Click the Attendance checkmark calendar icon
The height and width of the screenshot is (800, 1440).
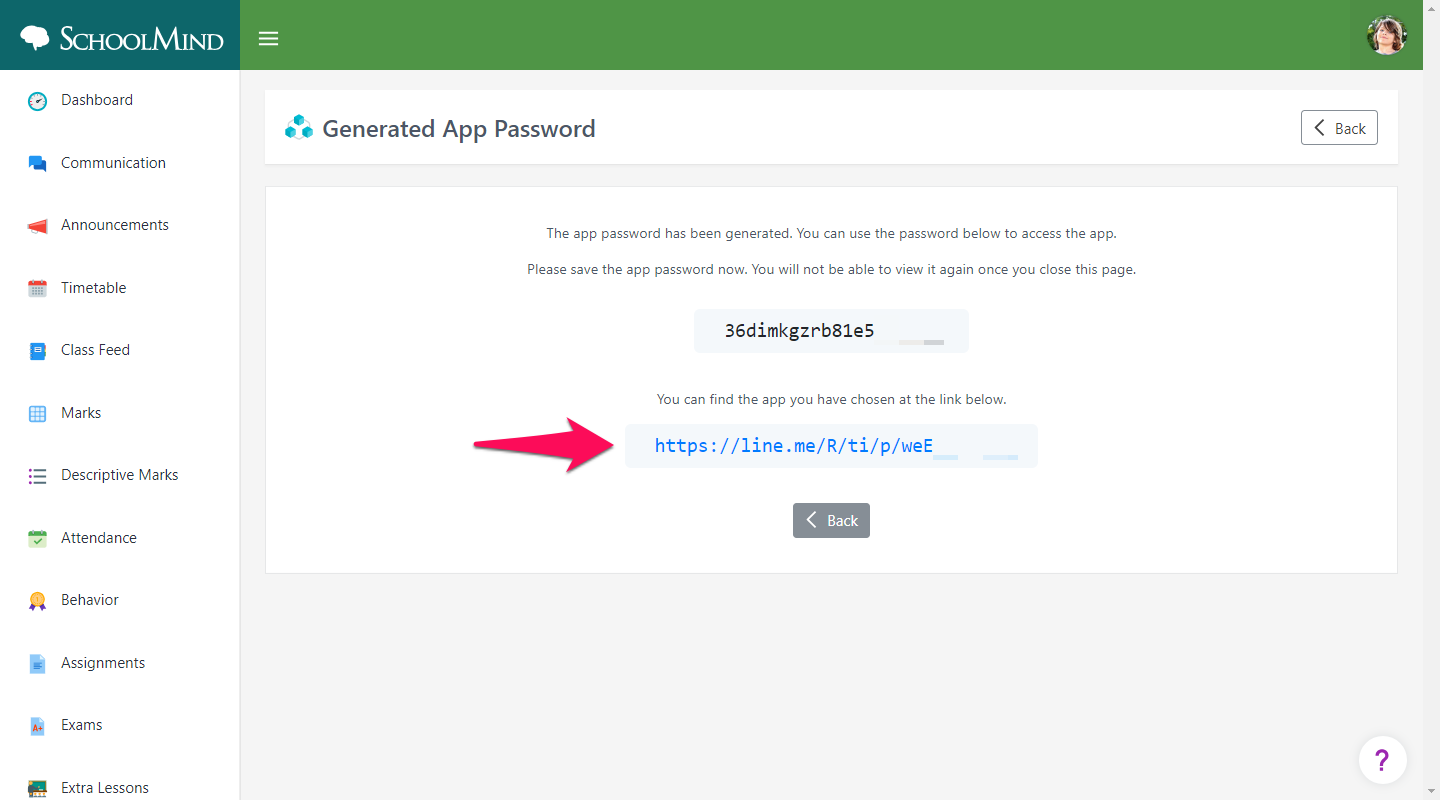pyautogui.click(x=37, y=538)
